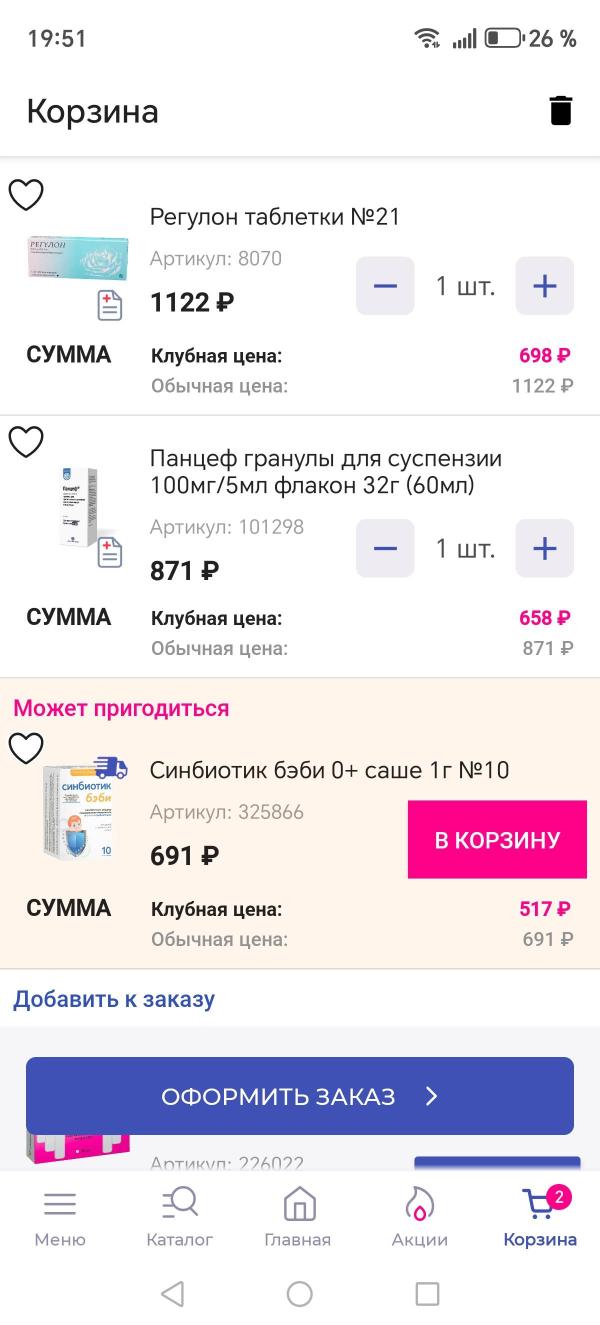The image size is (600, 1325).
Task: Open Панцеф гранулы product title
Action: point(326,472)
